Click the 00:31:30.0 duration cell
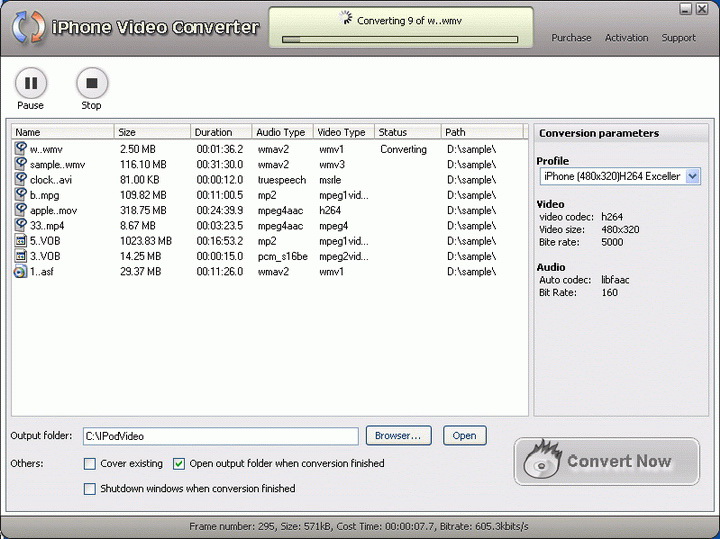 point(219,164)
